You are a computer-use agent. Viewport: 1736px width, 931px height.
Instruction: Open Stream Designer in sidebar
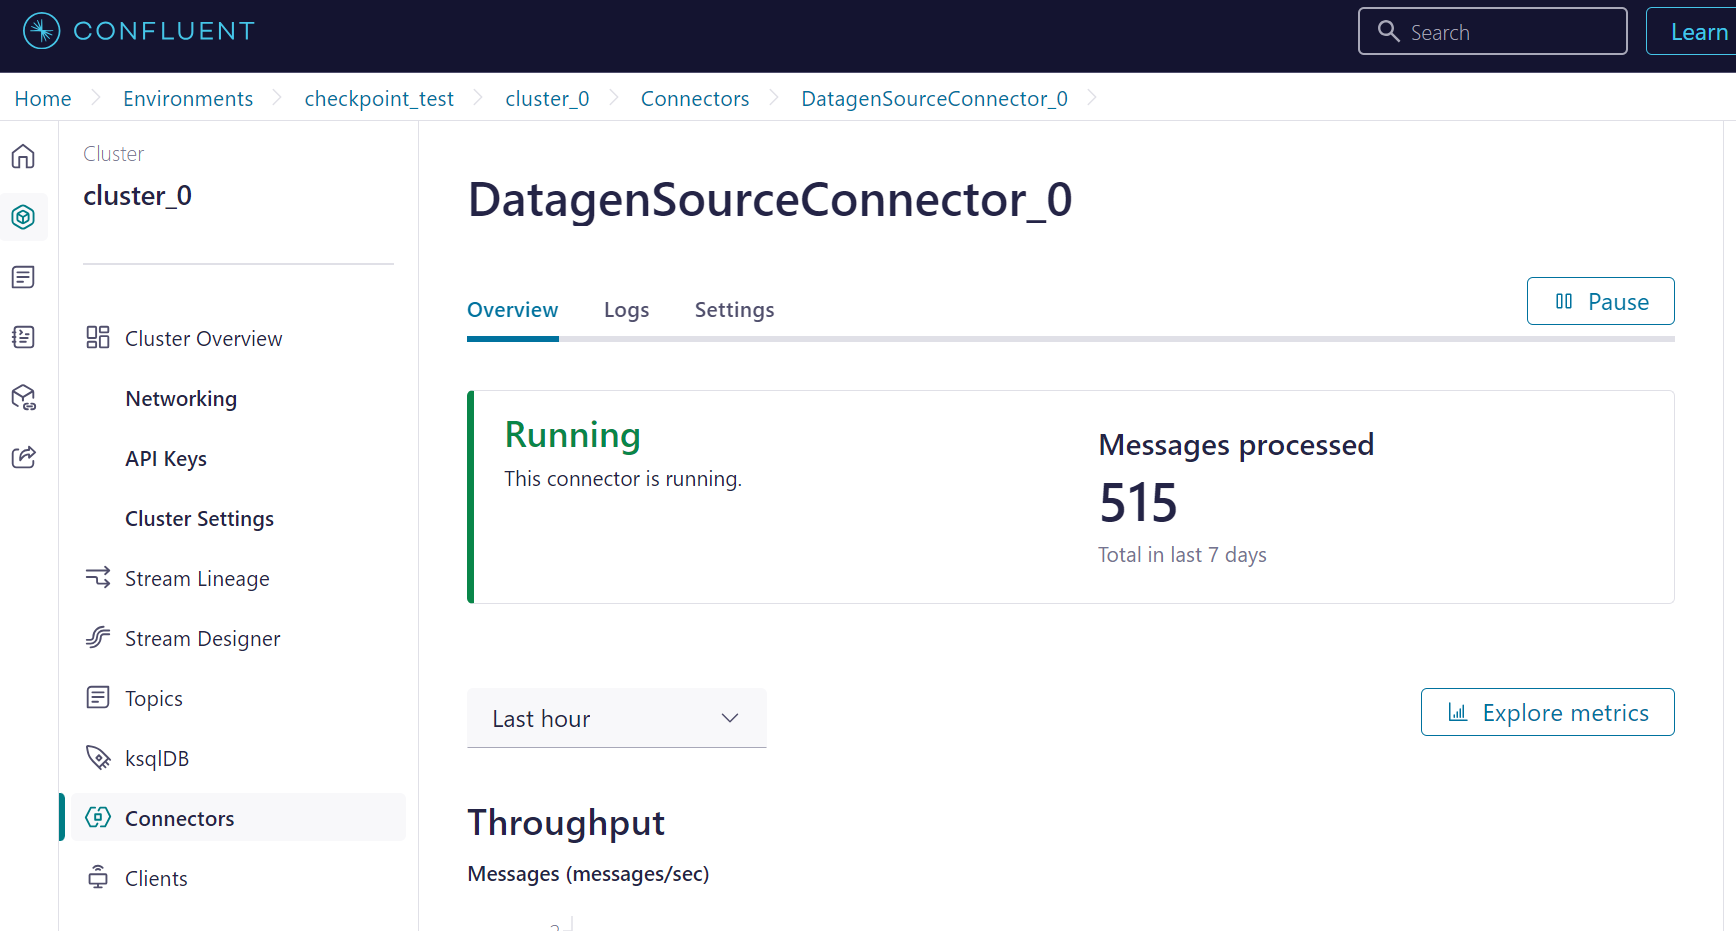tap(203, 639)
